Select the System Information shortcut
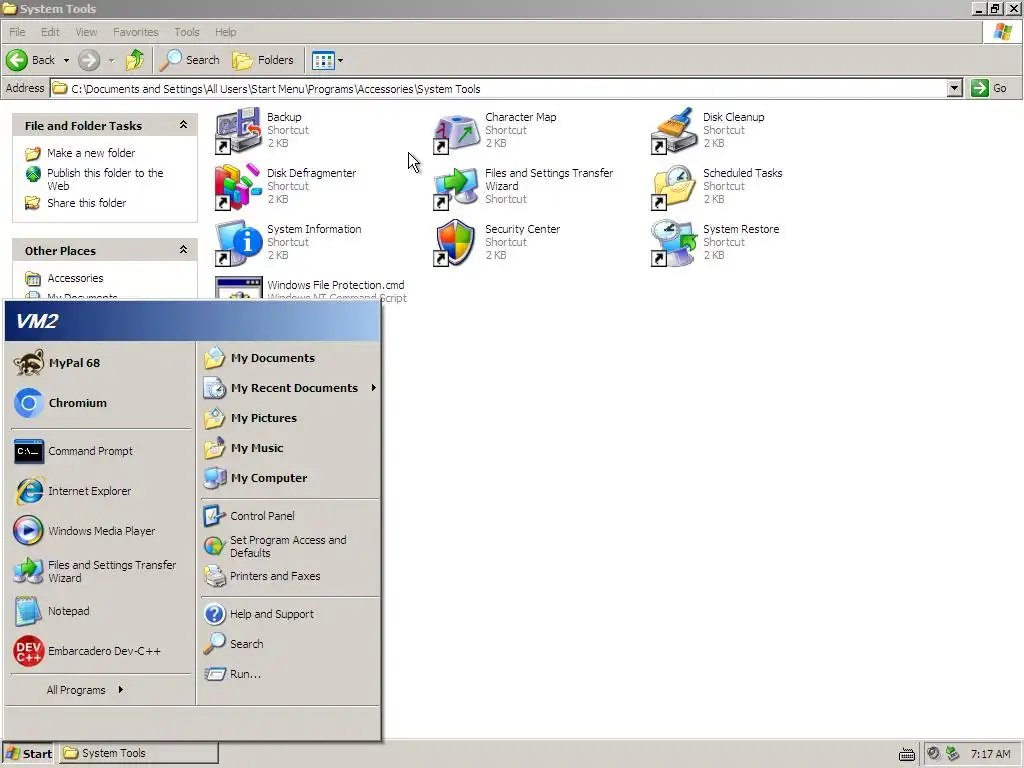 pos(288,242)
